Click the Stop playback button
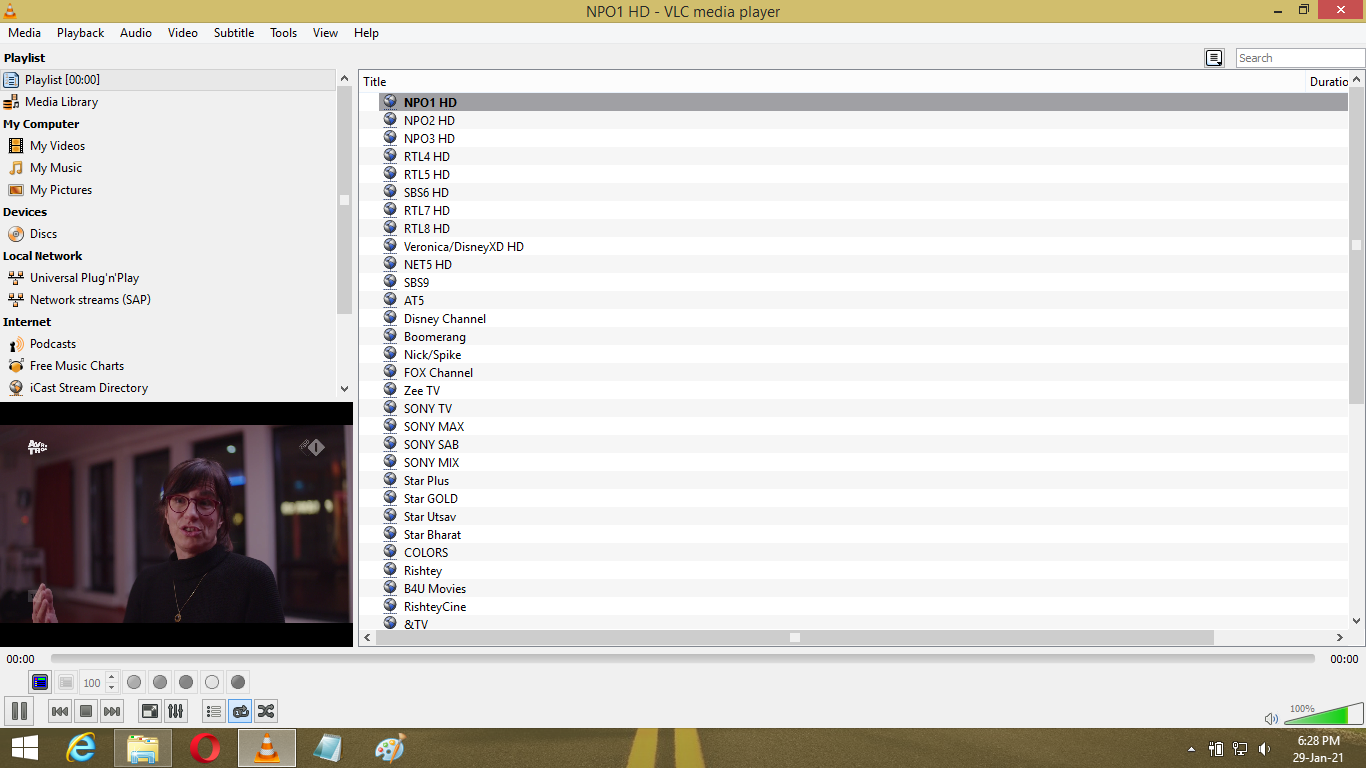 (86, 711)
